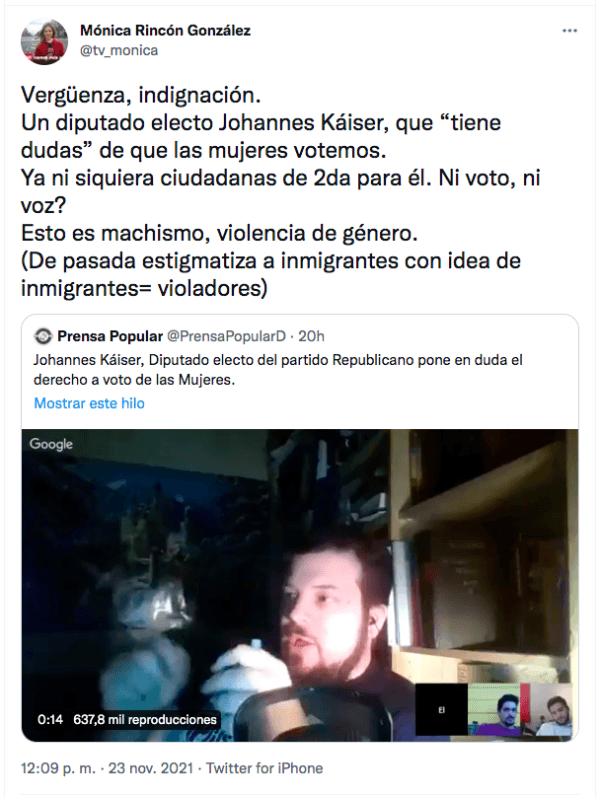Open Mónica Rincón González display name
This screenshot has width=600, height=798.
click(165, 31)
